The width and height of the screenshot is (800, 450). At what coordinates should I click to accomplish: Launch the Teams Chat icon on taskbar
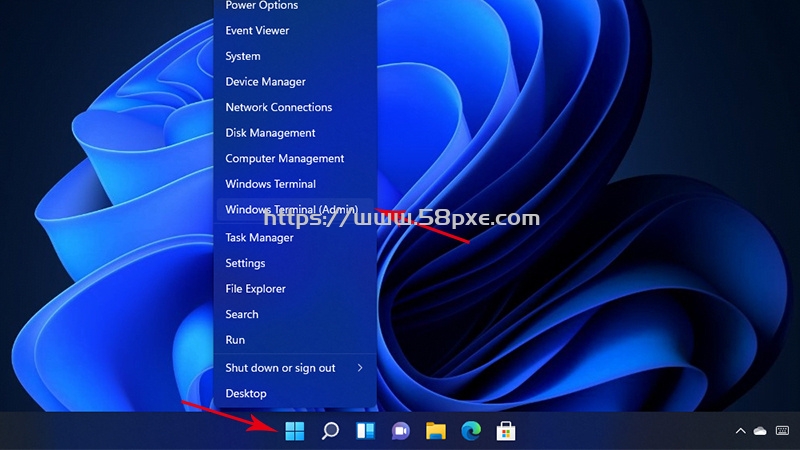click(x=401, y=431)
